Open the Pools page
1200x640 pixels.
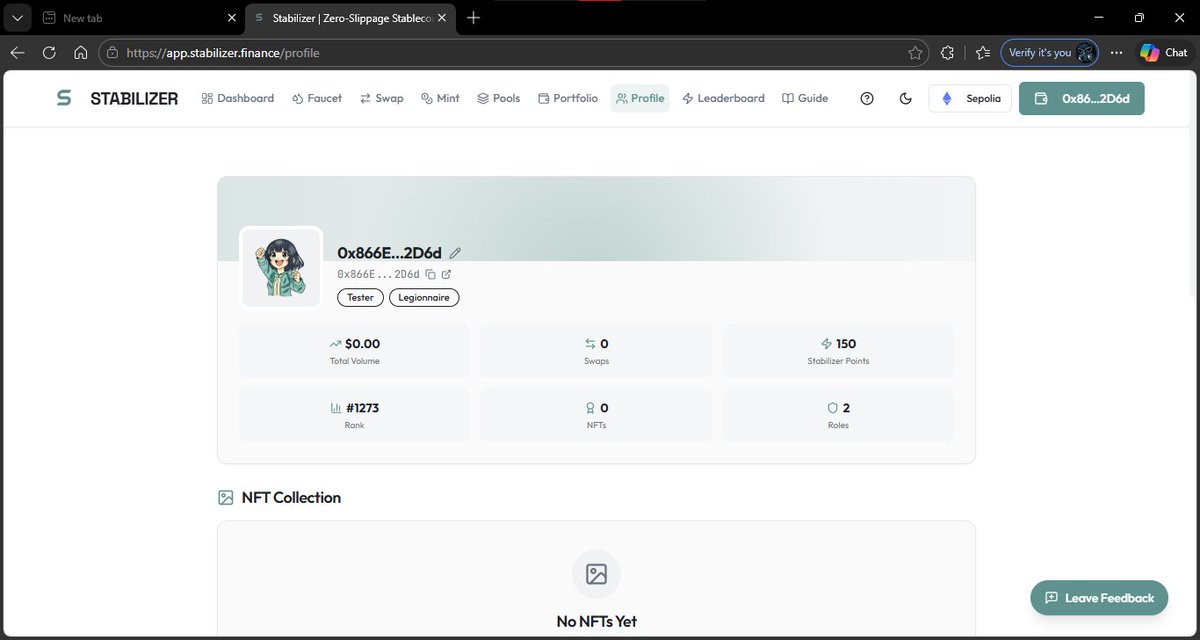tap(498, 98)
